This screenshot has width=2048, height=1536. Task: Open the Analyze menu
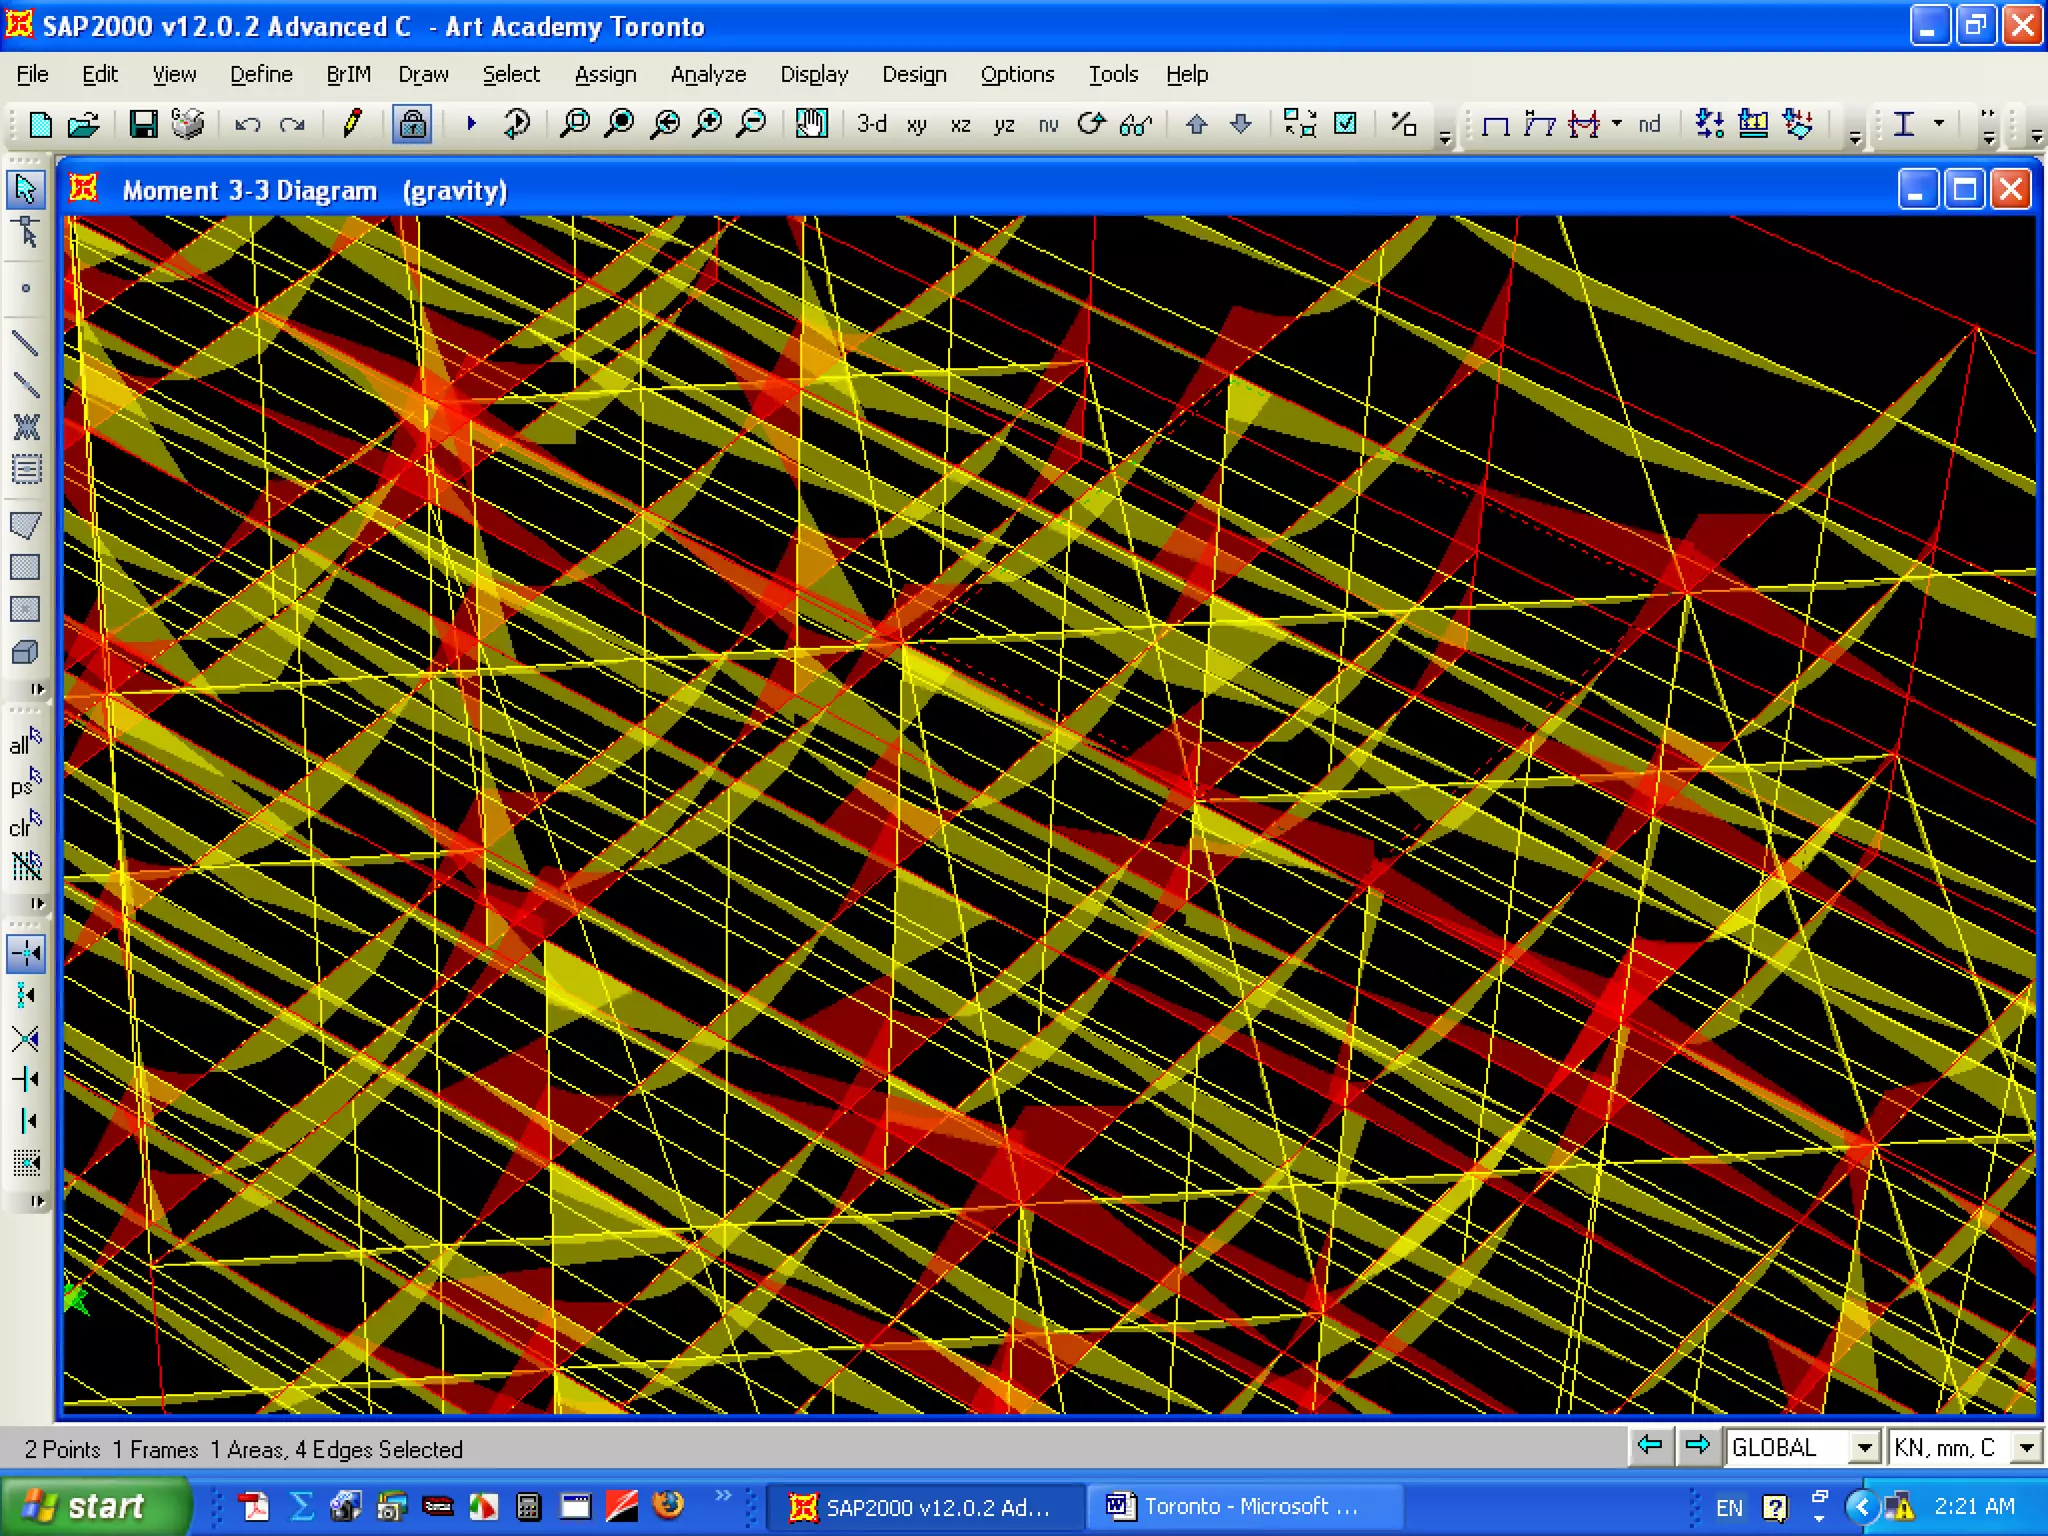708,75
